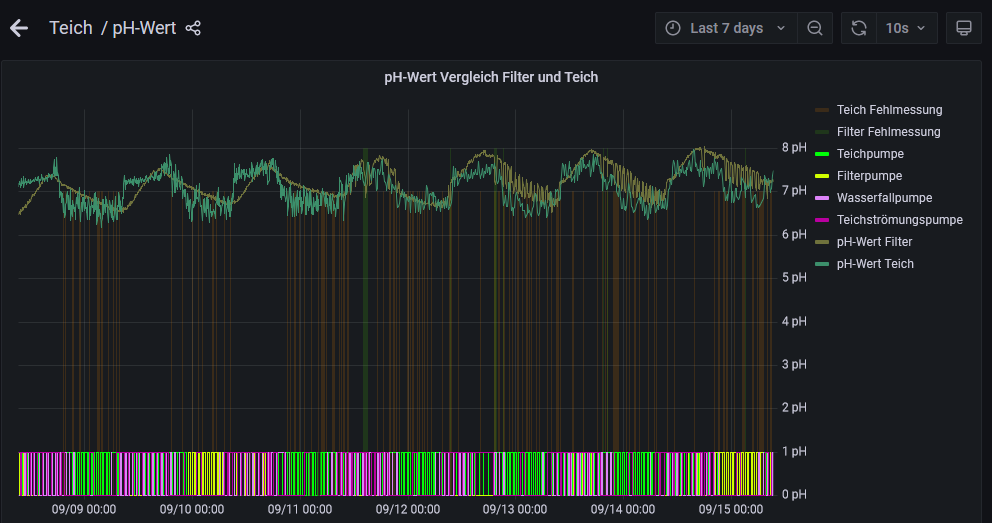992x523 pixels.
Task: Open the panel title menu pH-Wert Vergleich
Action: click(491, 77)
